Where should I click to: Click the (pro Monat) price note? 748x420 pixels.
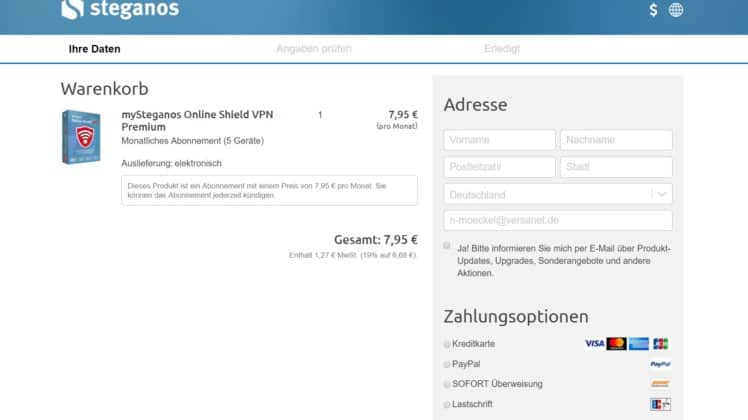click(397, 126)
